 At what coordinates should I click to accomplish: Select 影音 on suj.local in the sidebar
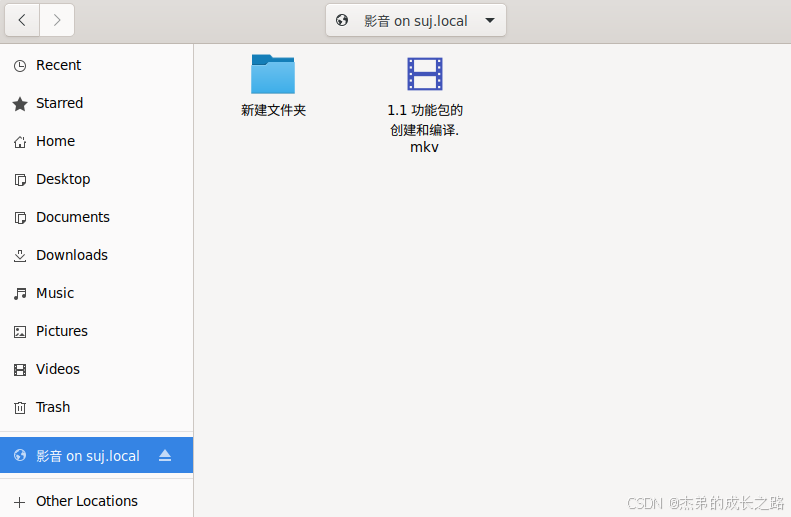(x=96, y=455)
